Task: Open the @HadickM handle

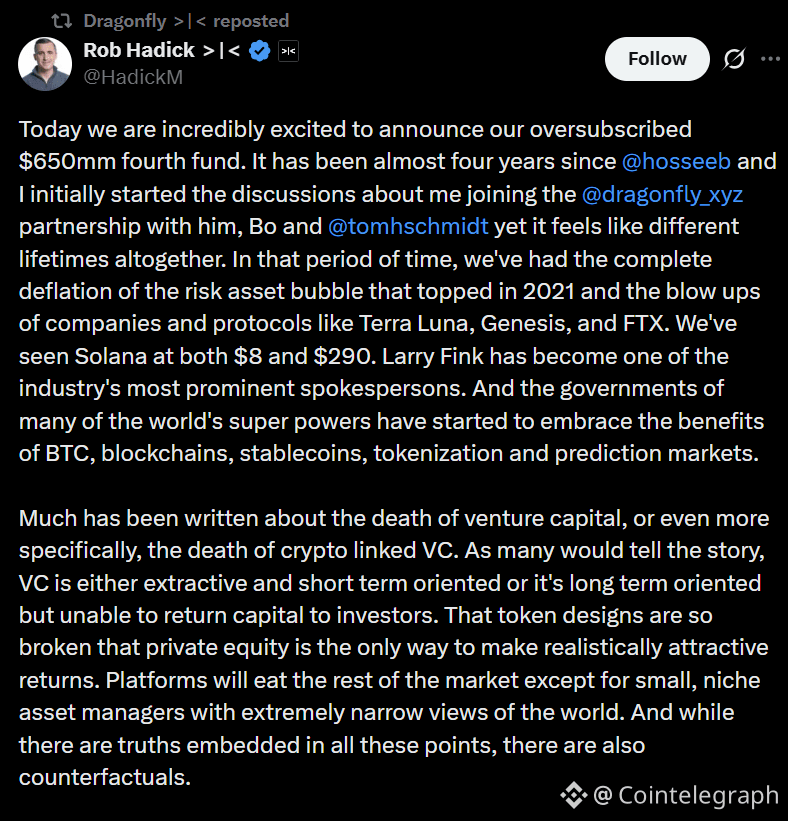Action: tap(133, 77)
